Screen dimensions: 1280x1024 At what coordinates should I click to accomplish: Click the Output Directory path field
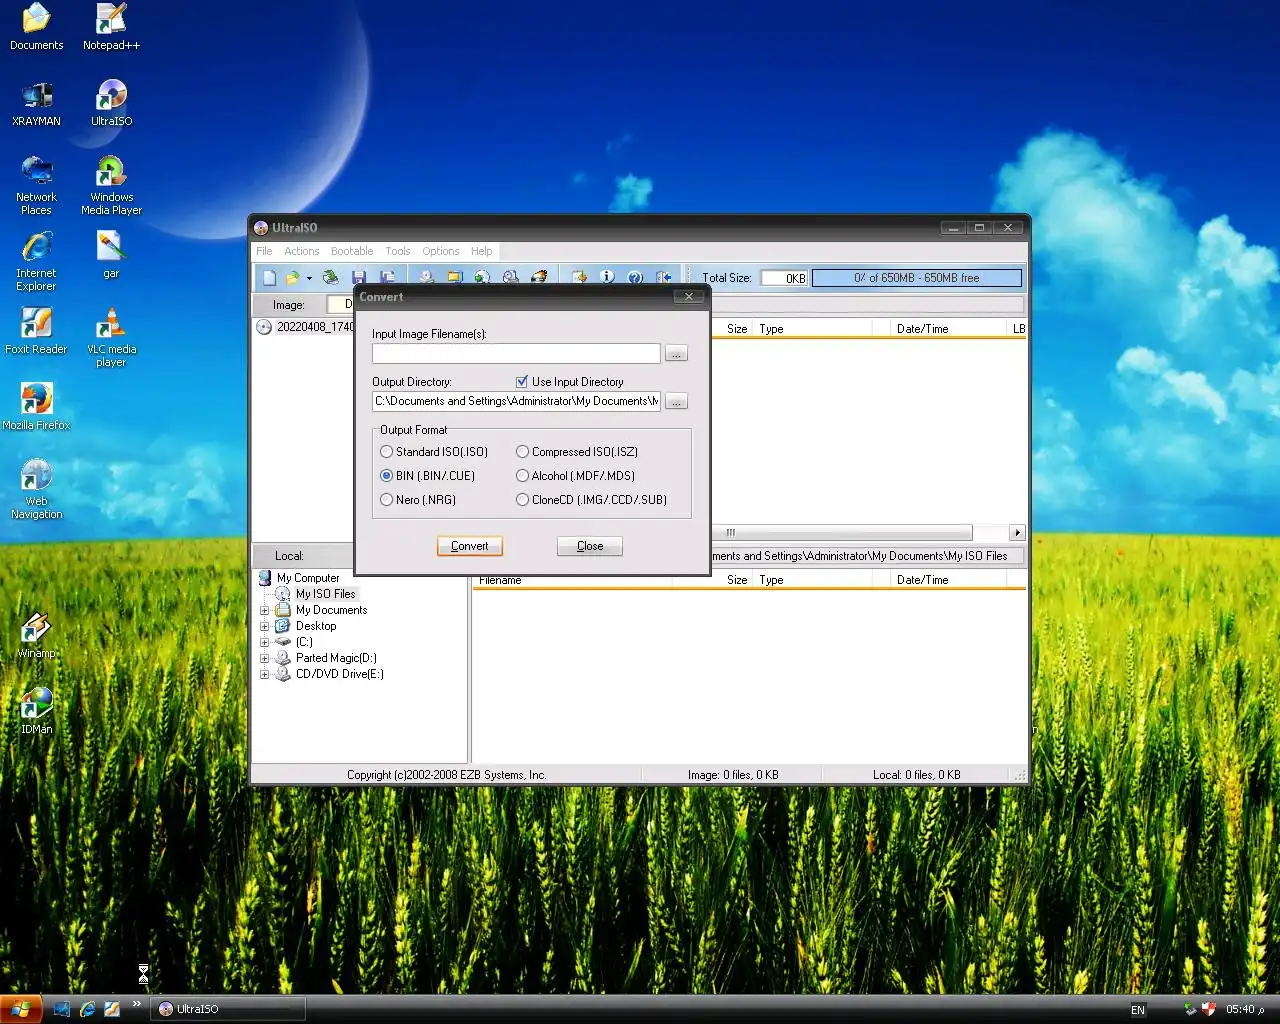click(x=516, y=402)
